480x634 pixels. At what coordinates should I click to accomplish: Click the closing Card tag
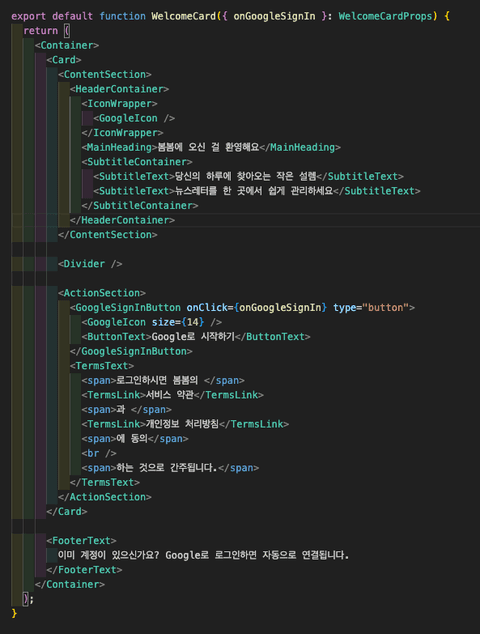tap(67, 511)
